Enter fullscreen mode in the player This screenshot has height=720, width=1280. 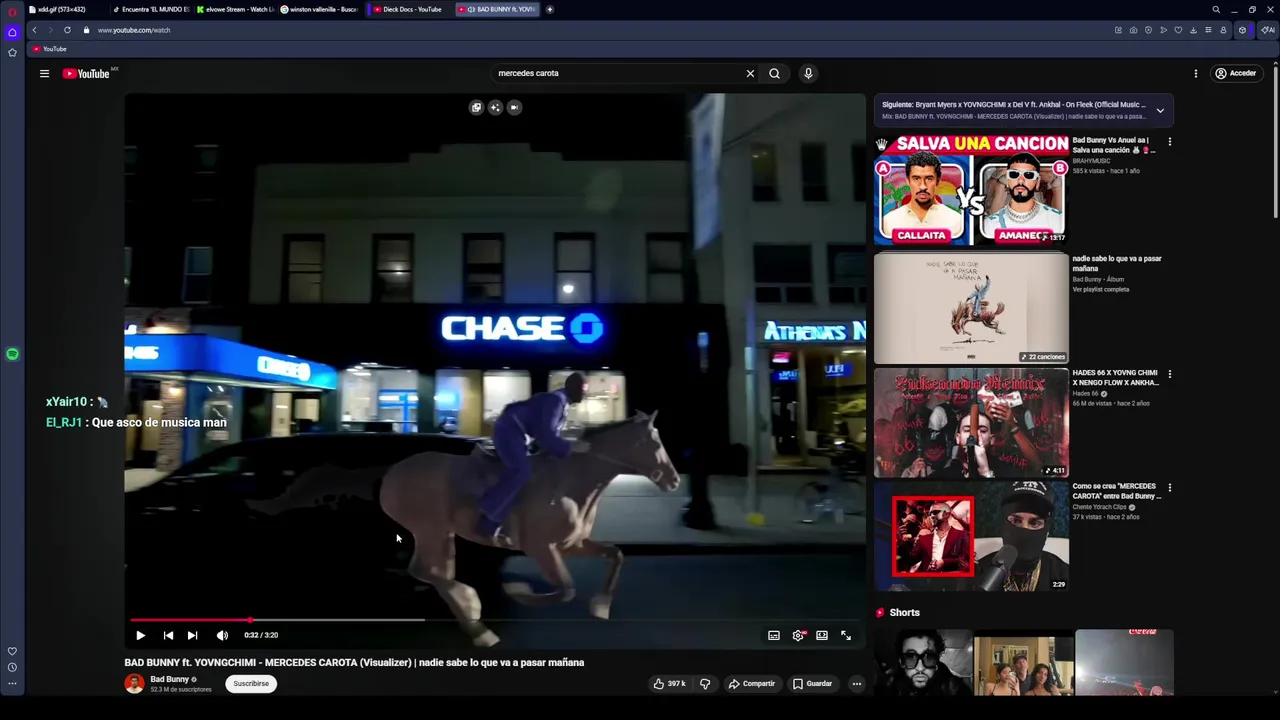(846, 635)
